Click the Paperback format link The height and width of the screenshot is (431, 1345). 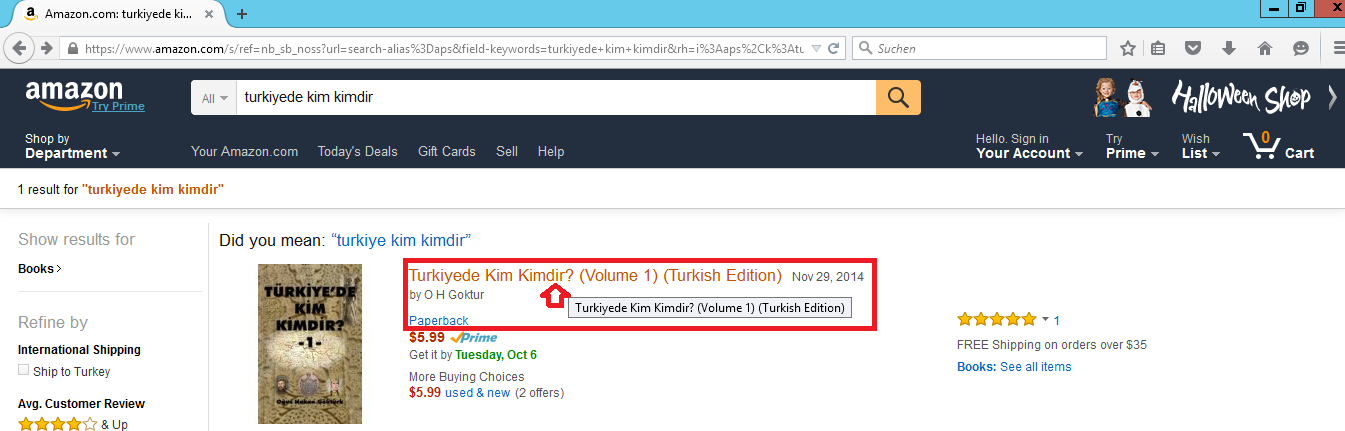(438, 320)
